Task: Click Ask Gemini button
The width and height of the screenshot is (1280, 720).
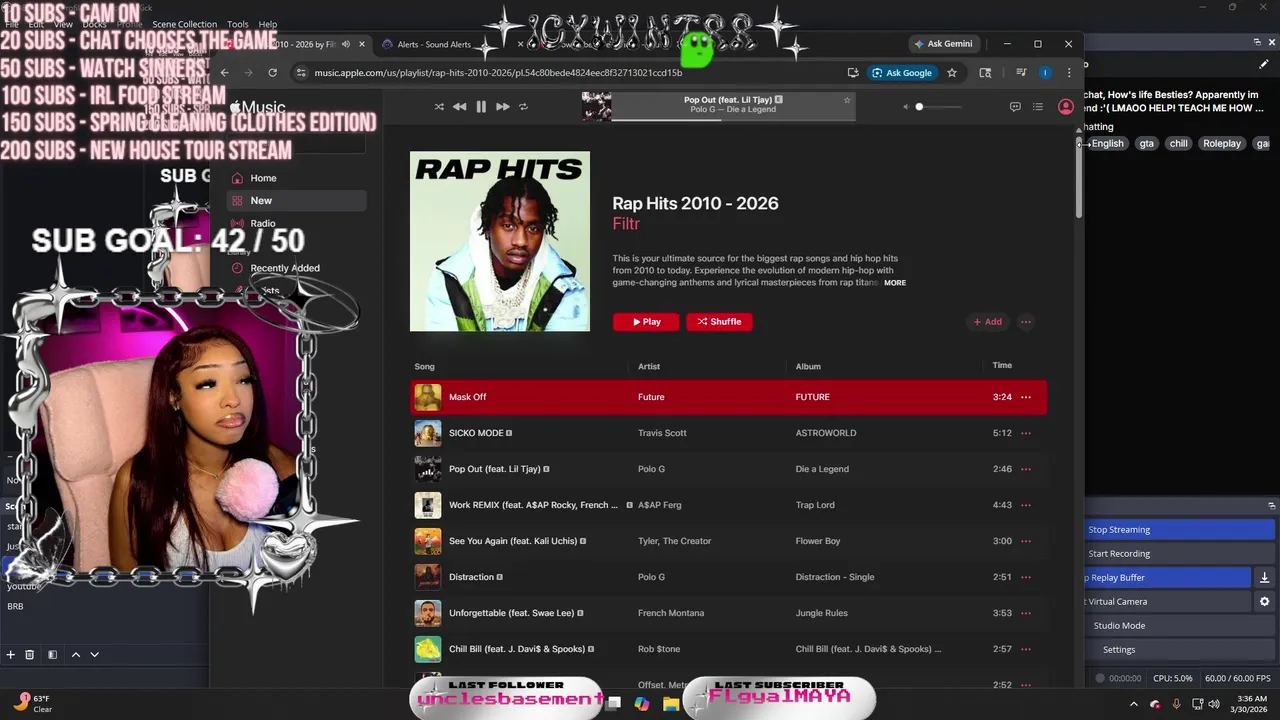Action: [x=943, y=44]
